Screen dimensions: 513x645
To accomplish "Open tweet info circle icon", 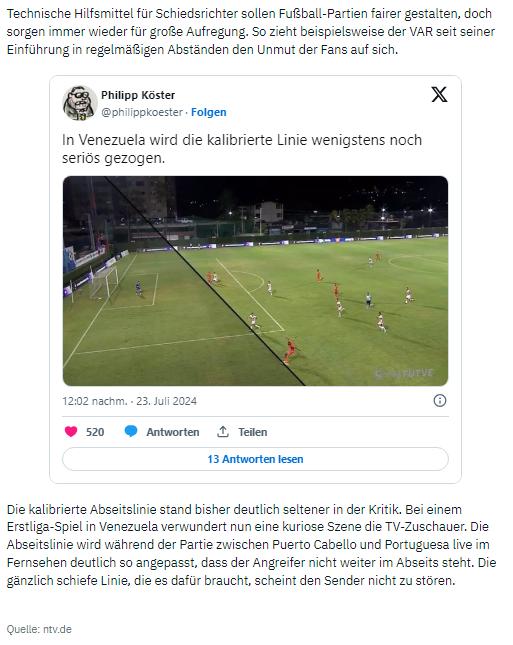I will 440,401.
